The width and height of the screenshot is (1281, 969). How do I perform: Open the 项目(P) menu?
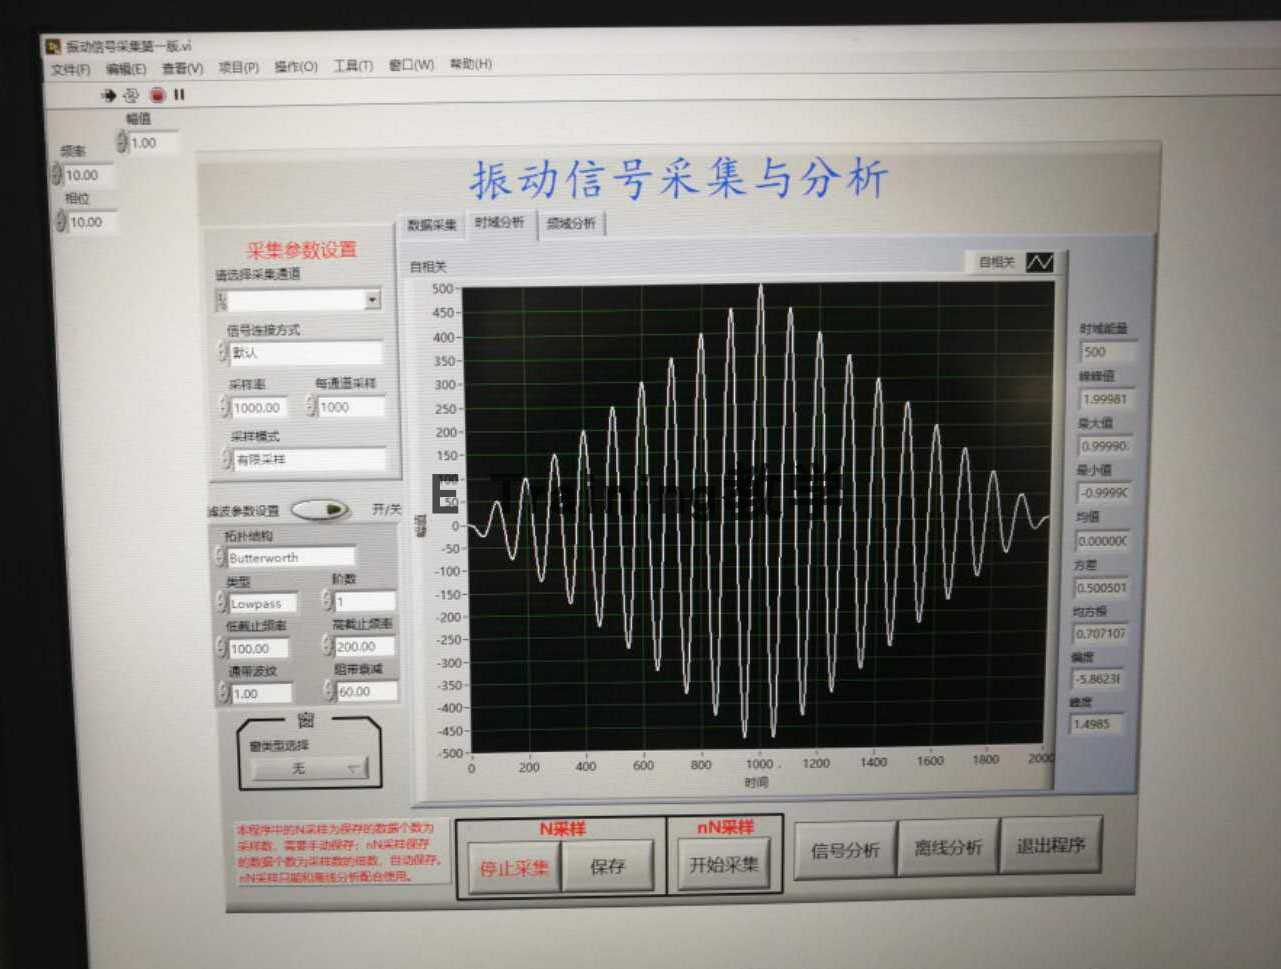[x=239, y=67]
